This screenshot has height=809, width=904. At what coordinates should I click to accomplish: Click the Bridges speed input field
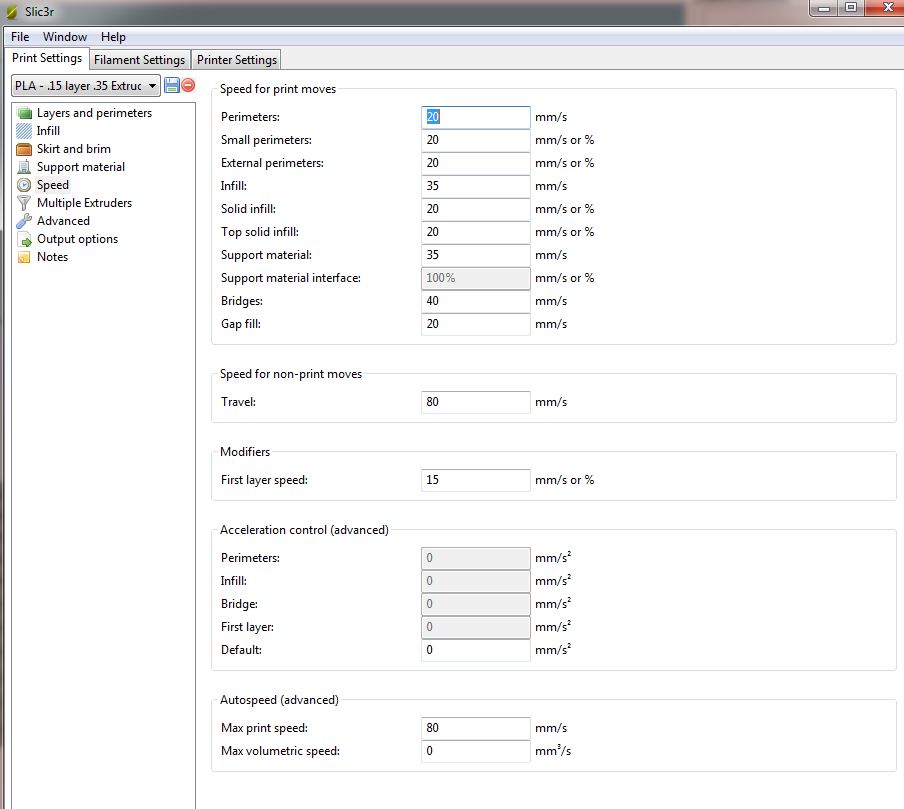tap(475, 301)
